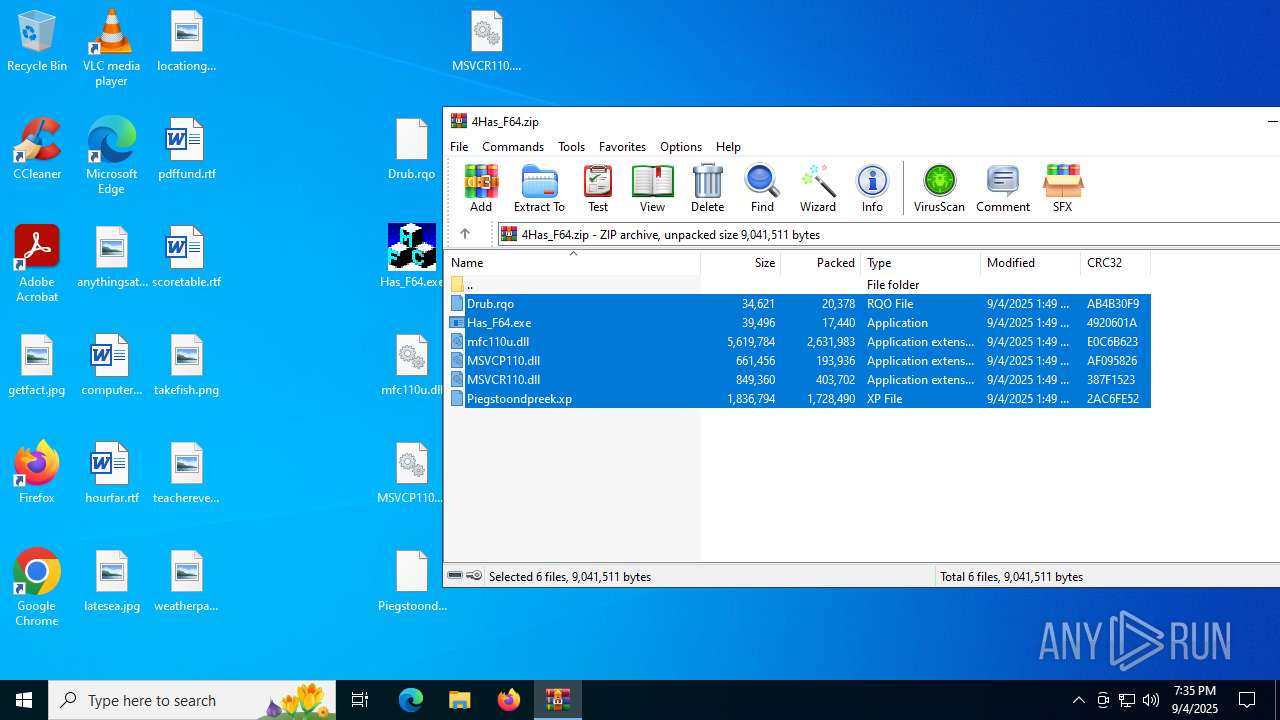Click the archive path address field
The image size is (1280, 720).
click(889, 234)
